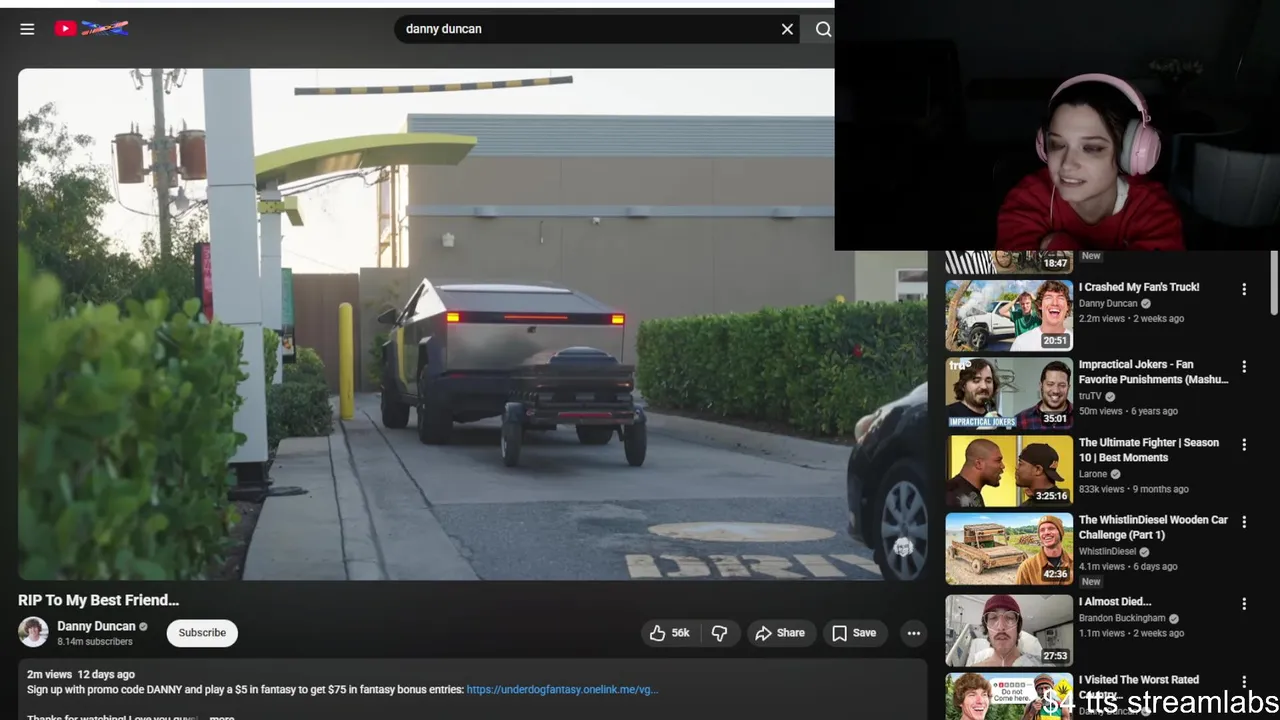The image size is (1280, 720).
Task: Open The Ultimate Fighter Season 10 title
Action: click(1149, 450)
